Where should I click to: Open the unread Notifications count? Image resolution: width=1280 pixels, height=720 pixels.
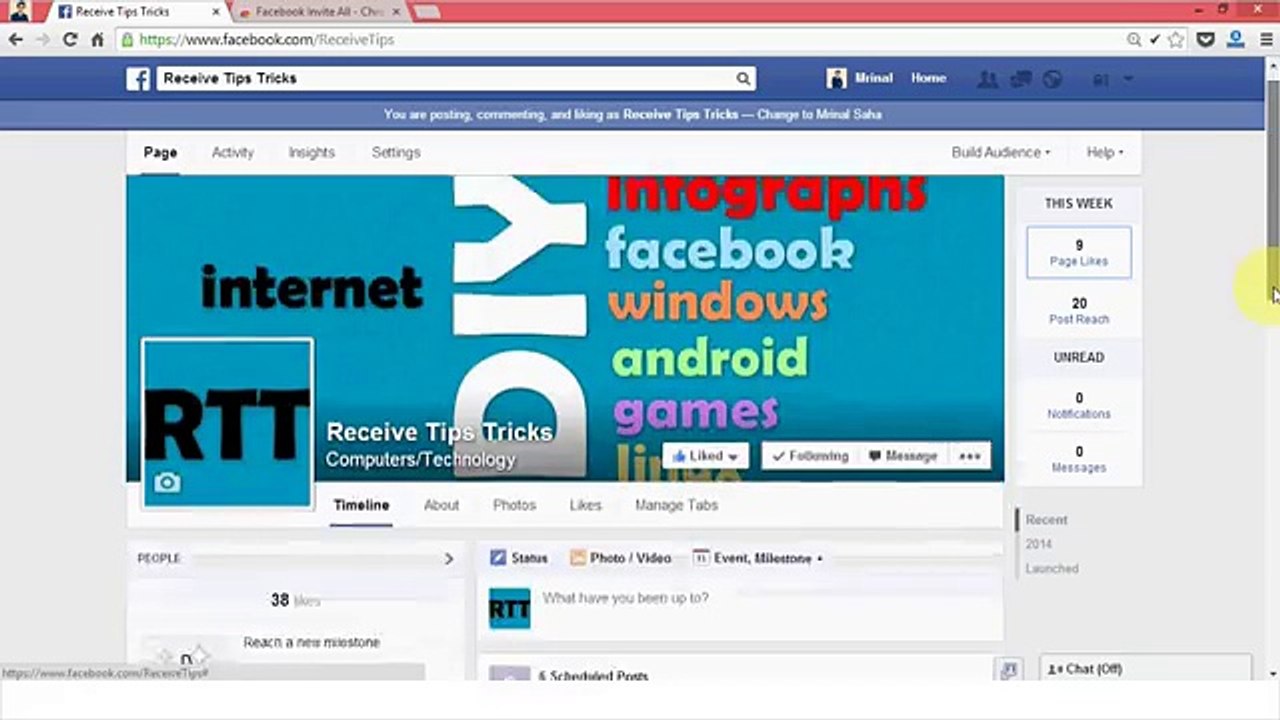point(1079,405)
